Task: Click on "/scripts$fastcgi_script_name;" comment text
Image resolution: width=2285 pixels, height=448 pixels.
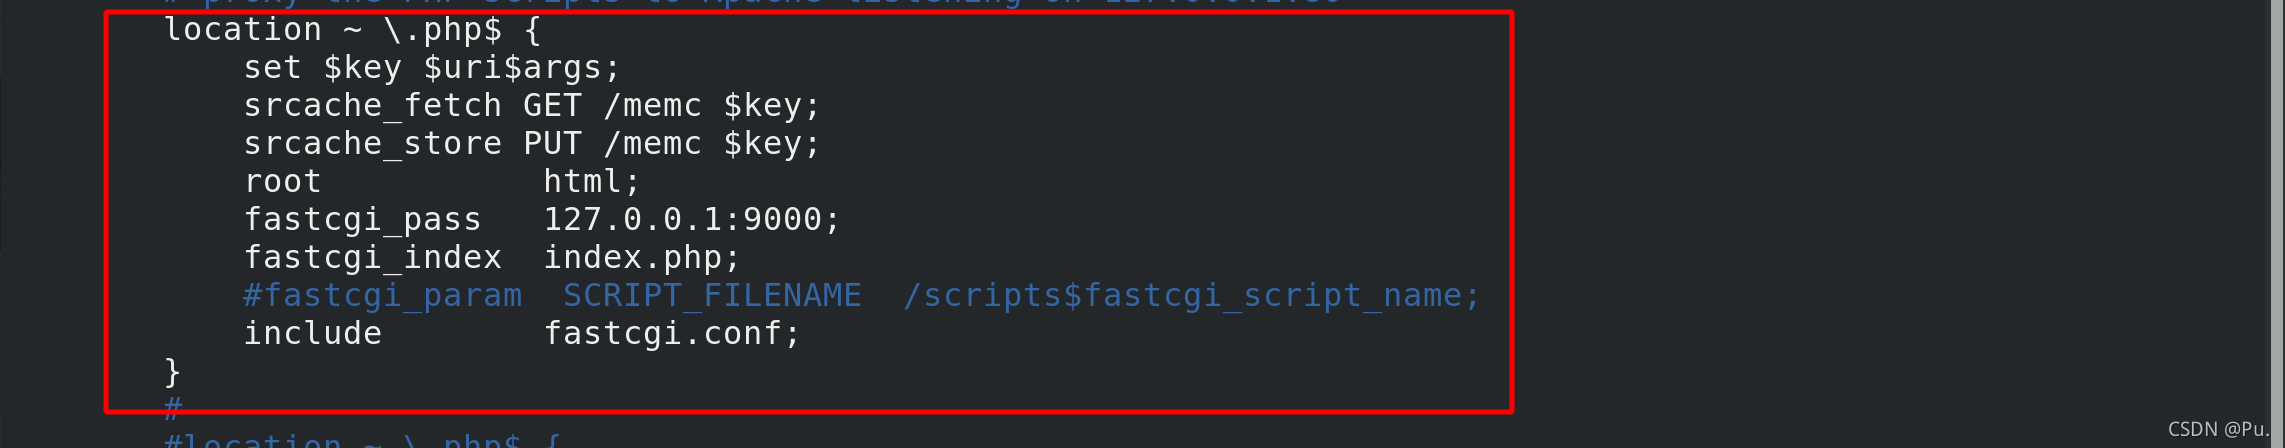Action: pyautogui.click(x=1192, y=296)
